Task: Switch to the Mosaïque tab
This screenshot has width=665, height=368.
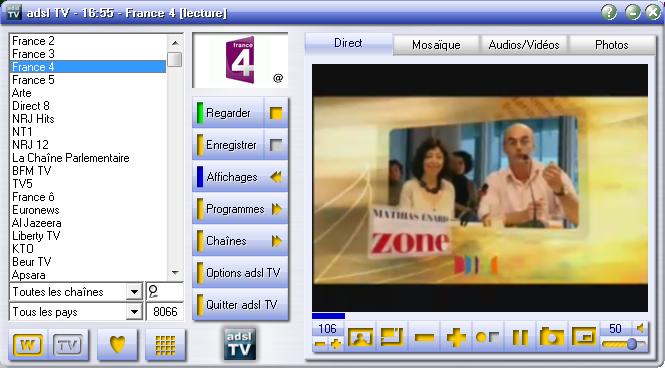Action: 436,45
